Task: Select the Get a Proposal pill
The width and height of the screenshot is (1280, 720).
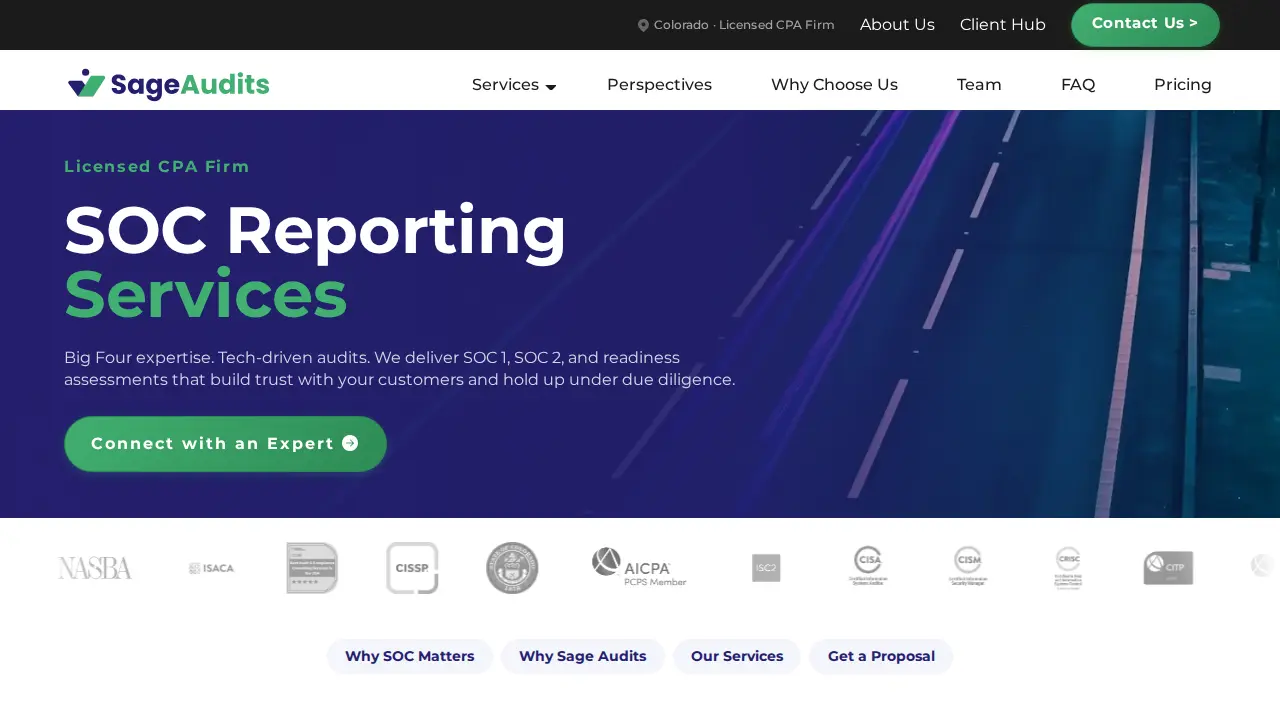Action: point(881,656)
